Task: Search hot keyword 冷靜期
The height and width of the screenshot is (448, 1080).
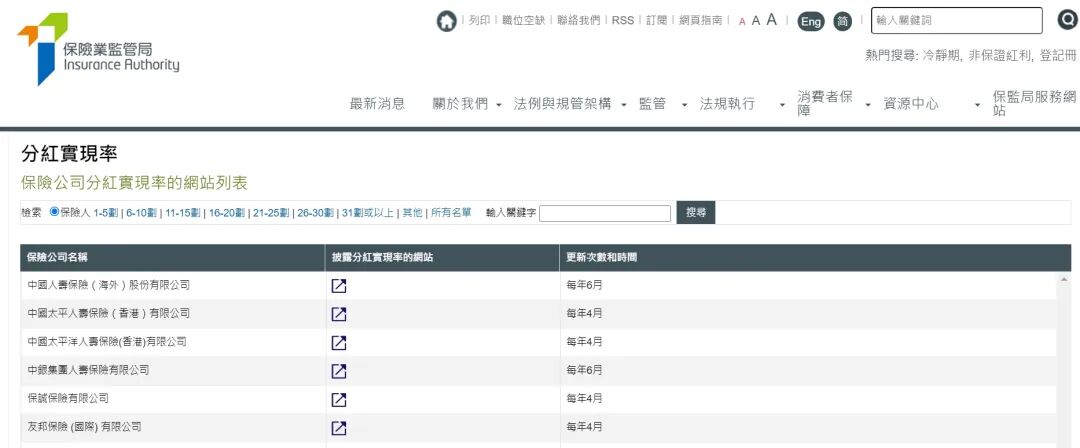Action: [942, 56]
